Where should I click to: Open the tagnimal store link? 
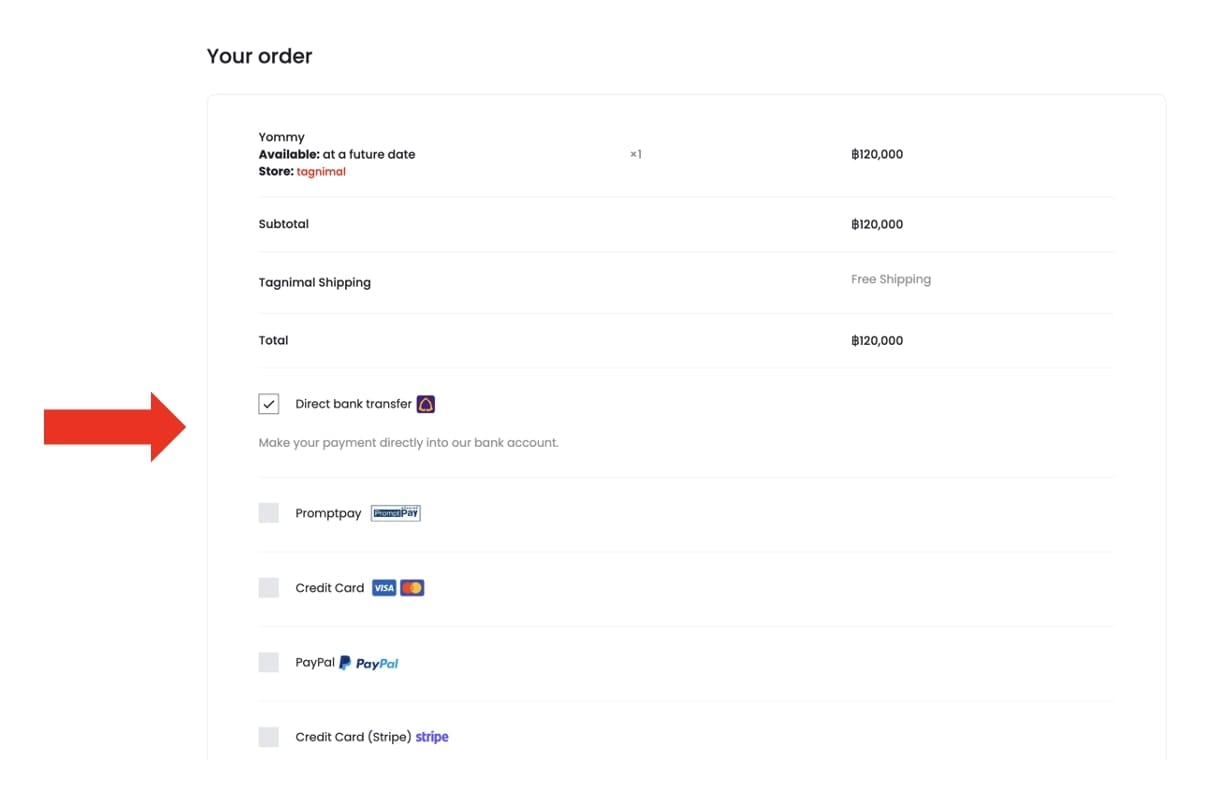[x=321, y=172]
